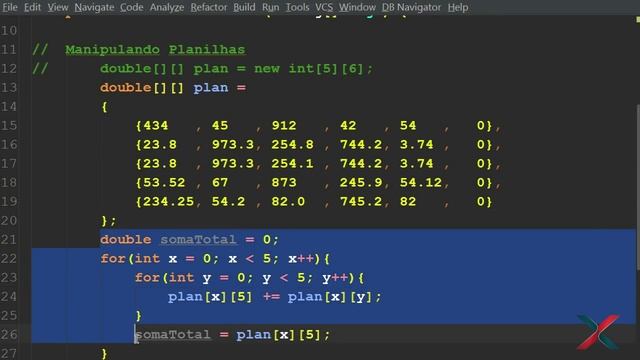Open the Analyze menu
Viewport: 640px width, 360px height.
[x=167, y=7]
